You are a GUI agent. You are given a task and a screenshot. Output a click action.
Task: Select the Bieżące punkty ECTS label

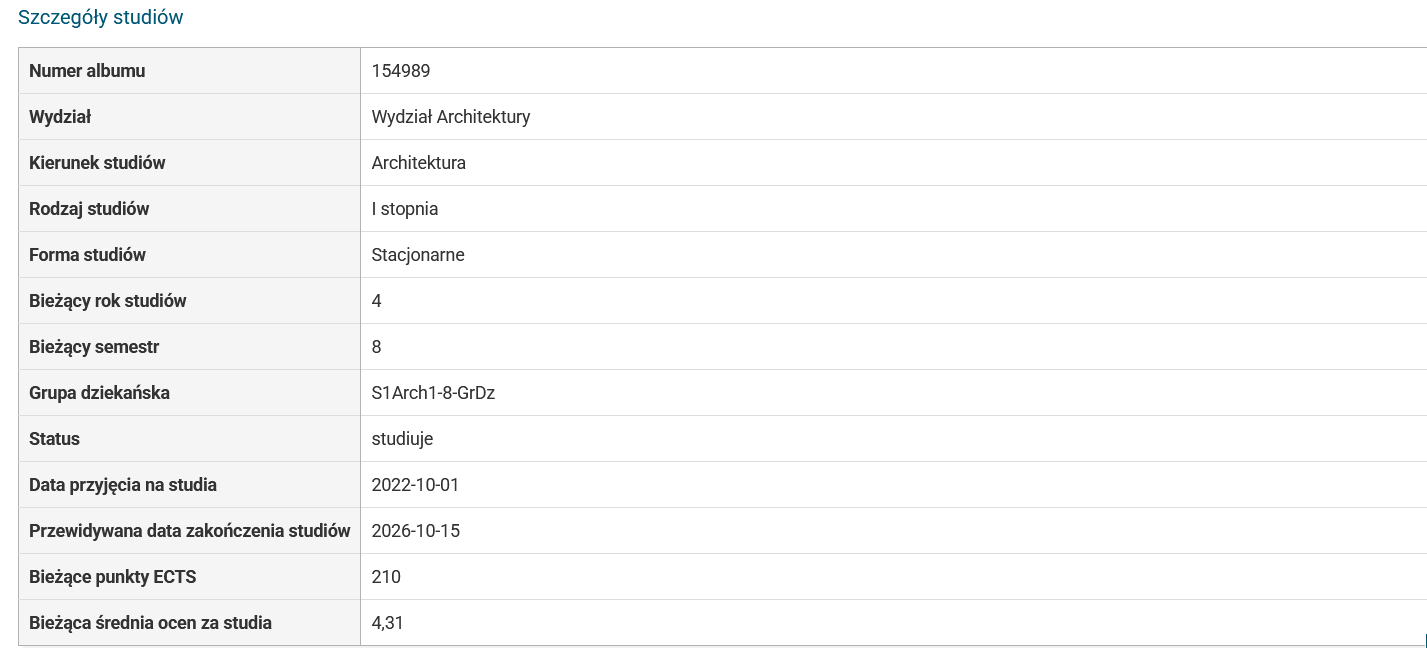[x=112, y=577]
